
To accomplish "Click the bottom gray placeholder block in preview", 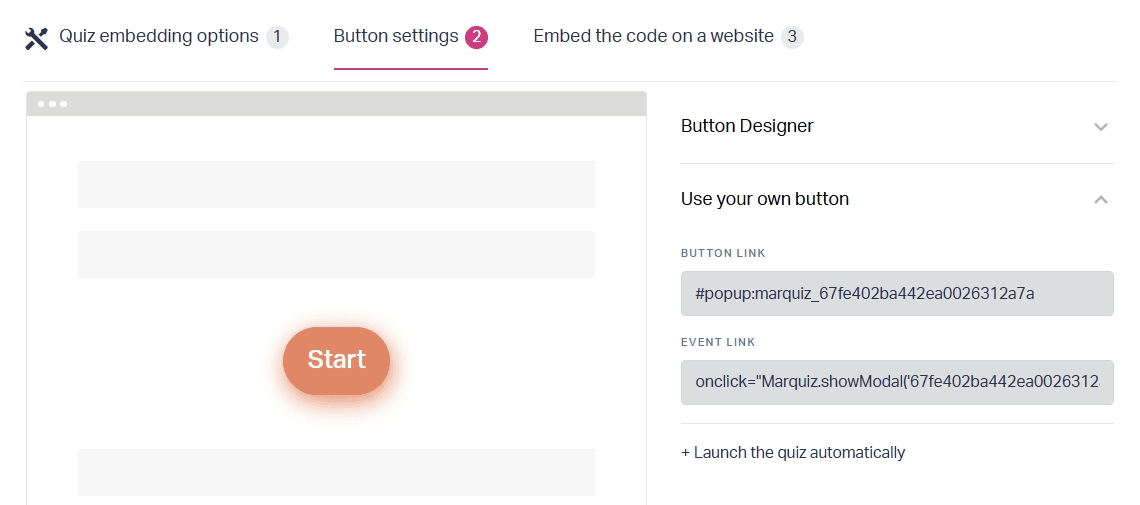I will click(x=337, y=472).
